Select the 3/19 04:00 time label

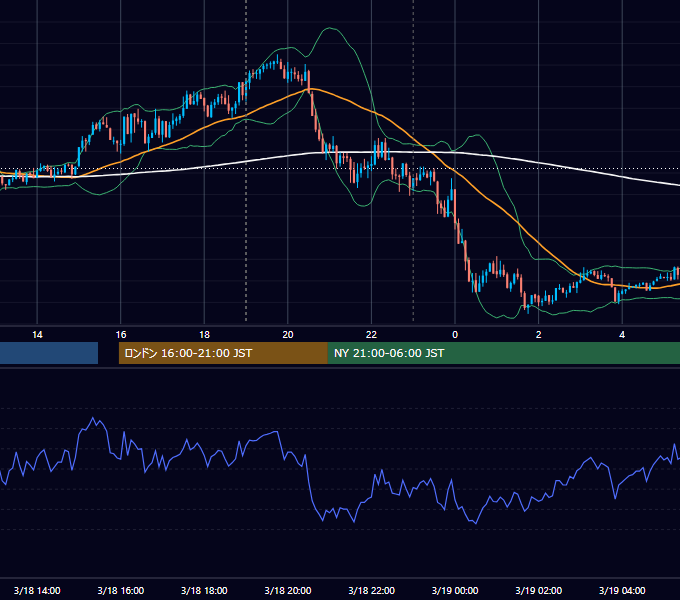[x=622, y=590]
